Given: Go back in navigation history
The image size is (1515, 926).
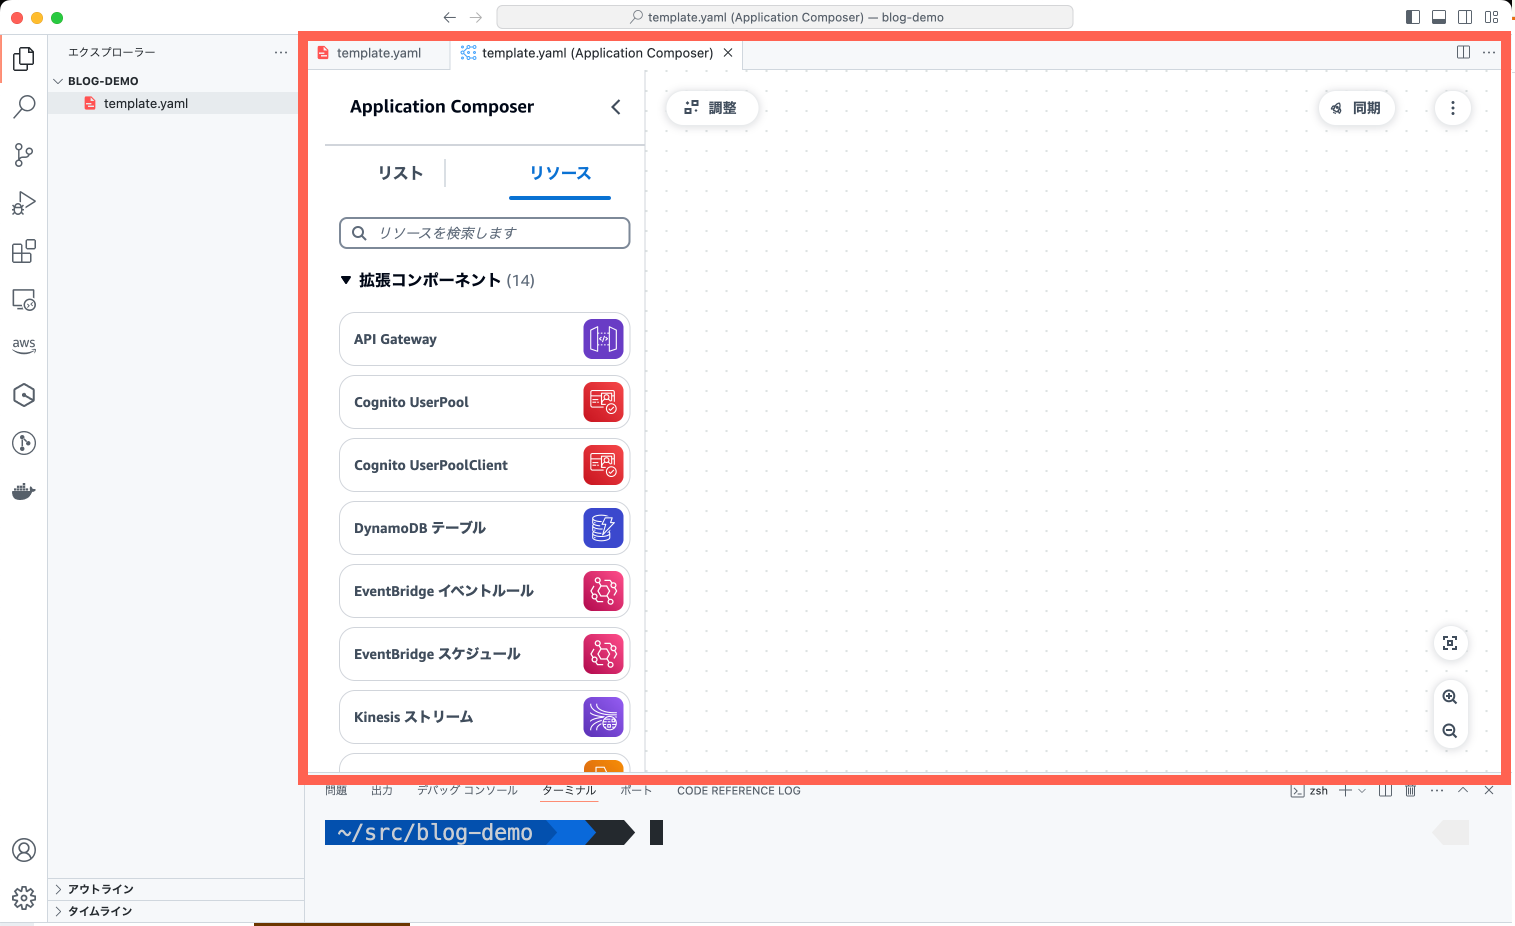Looking at the screenshot, I should tap(450, 17).
